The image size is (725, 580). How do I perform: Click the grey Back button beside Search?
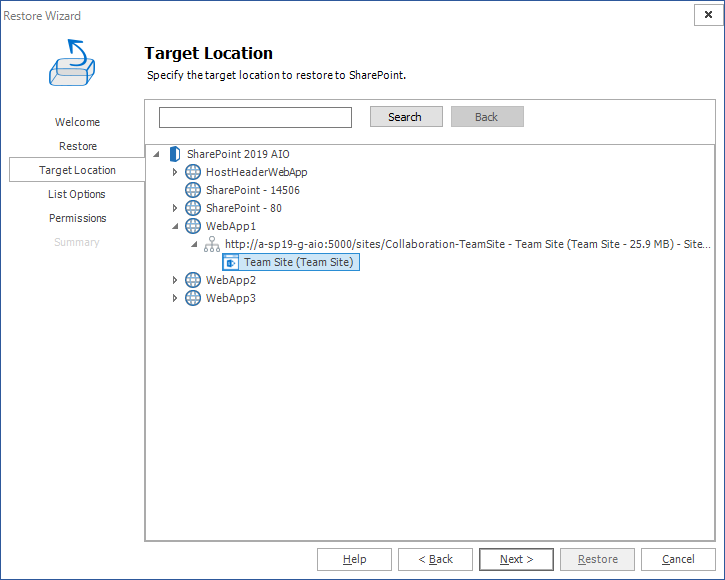click(487, 117)
